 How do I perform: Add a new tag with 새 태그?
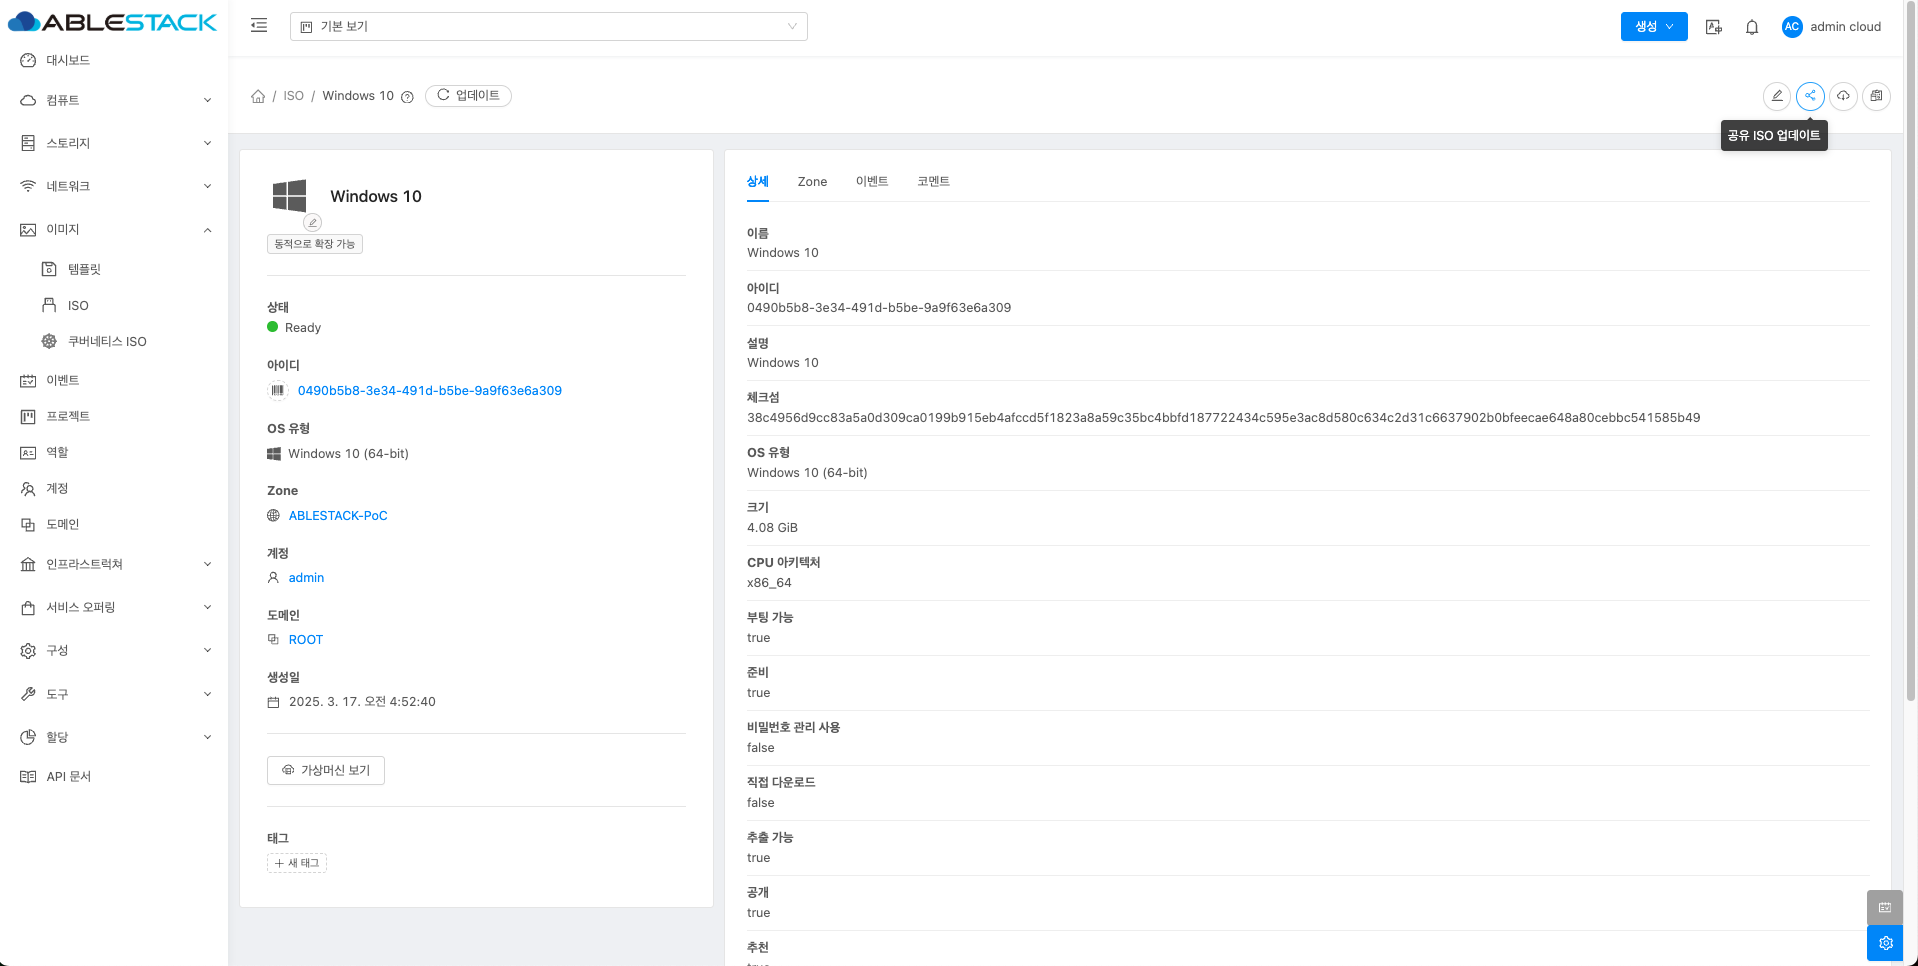pyautogui.click(x=297, y=863)
